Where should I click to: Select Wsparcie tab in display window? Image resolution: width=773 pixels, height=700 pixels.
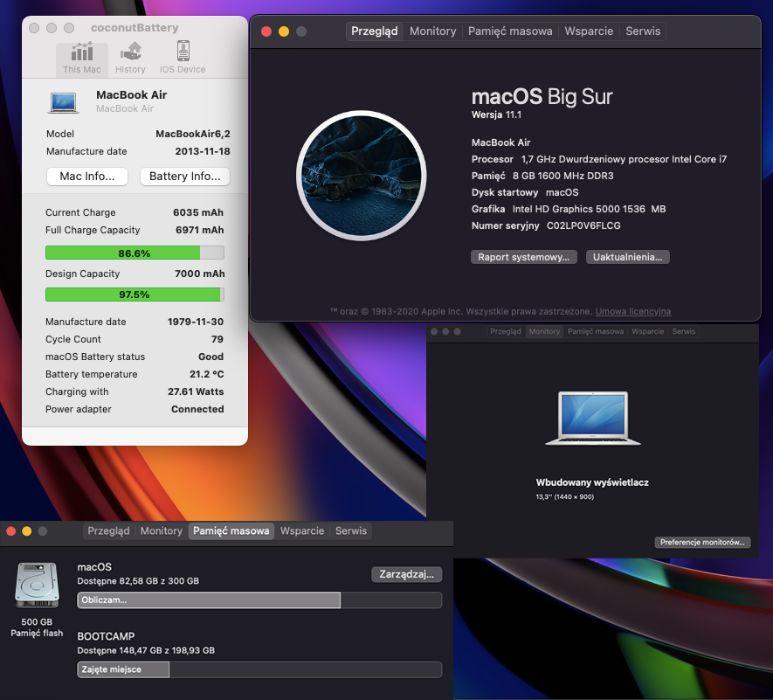click(x=648, y=331)
